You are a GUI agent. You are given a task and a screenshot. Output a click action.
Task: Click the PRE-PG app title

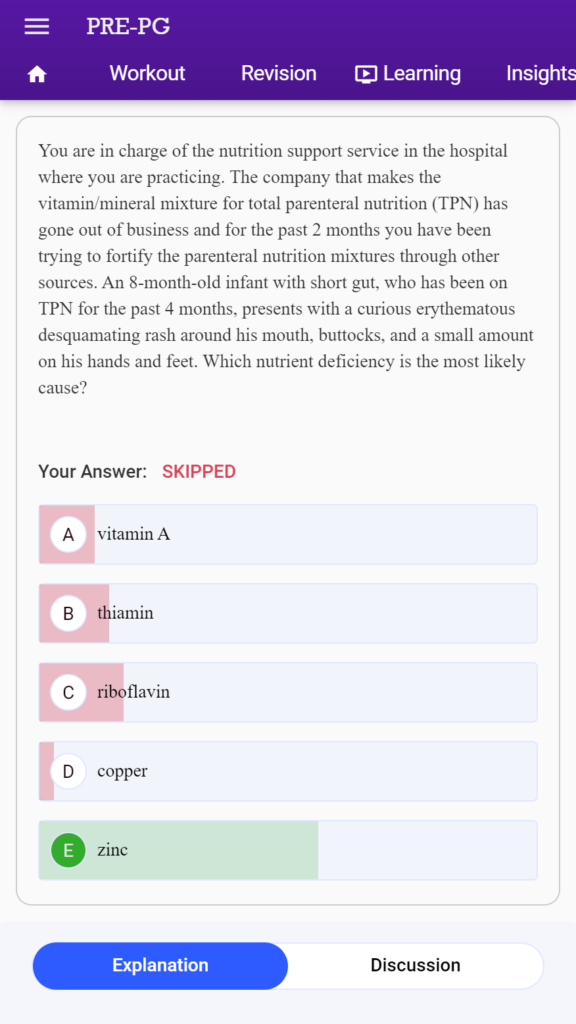(128, 26)
